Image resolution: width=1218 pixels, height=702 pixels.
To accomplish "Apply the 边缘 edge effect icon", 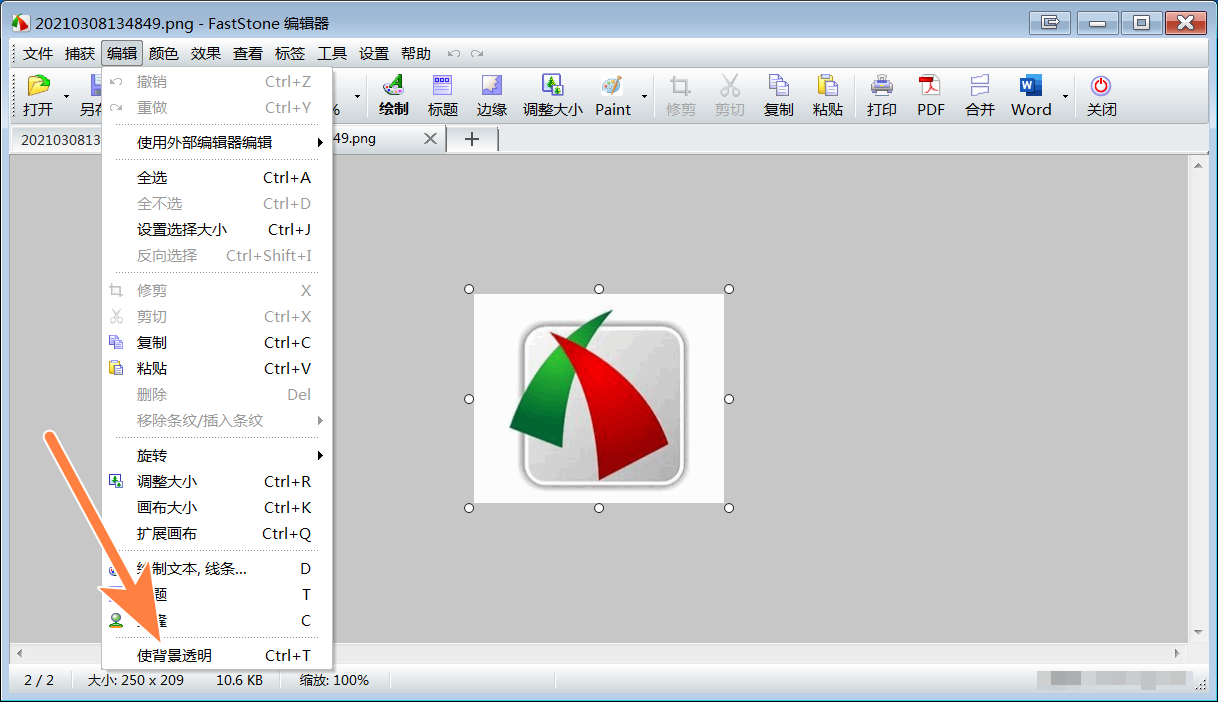I will pos(491,96).
